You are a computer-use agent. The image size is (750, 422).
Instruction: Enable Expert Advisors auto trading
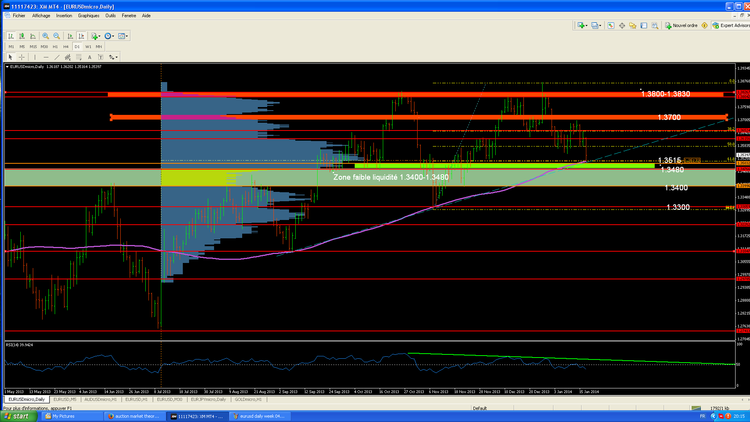[729, 25]
